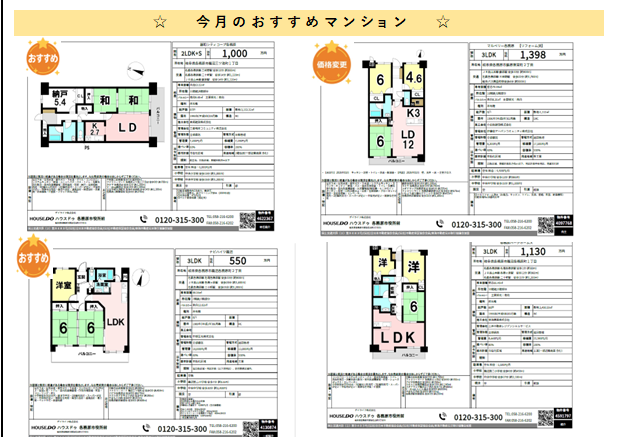
Task: Click the LD 12 room label
Action: (408, 140)
